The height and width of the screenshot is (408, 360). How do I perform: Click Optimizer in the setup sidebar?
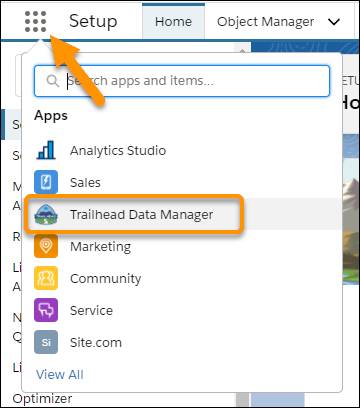42,398
